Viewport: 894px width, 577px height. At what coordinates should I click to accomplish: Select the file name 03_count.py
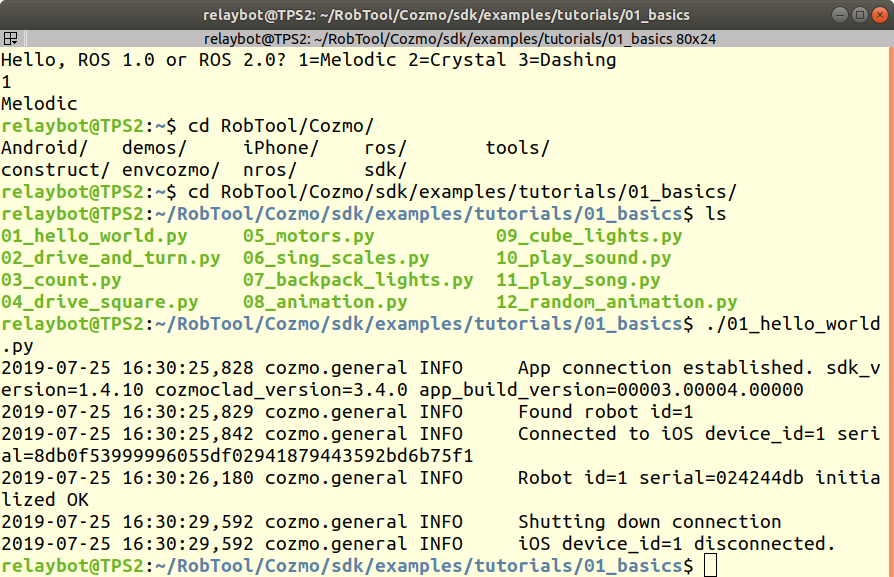tap(61, 280)
